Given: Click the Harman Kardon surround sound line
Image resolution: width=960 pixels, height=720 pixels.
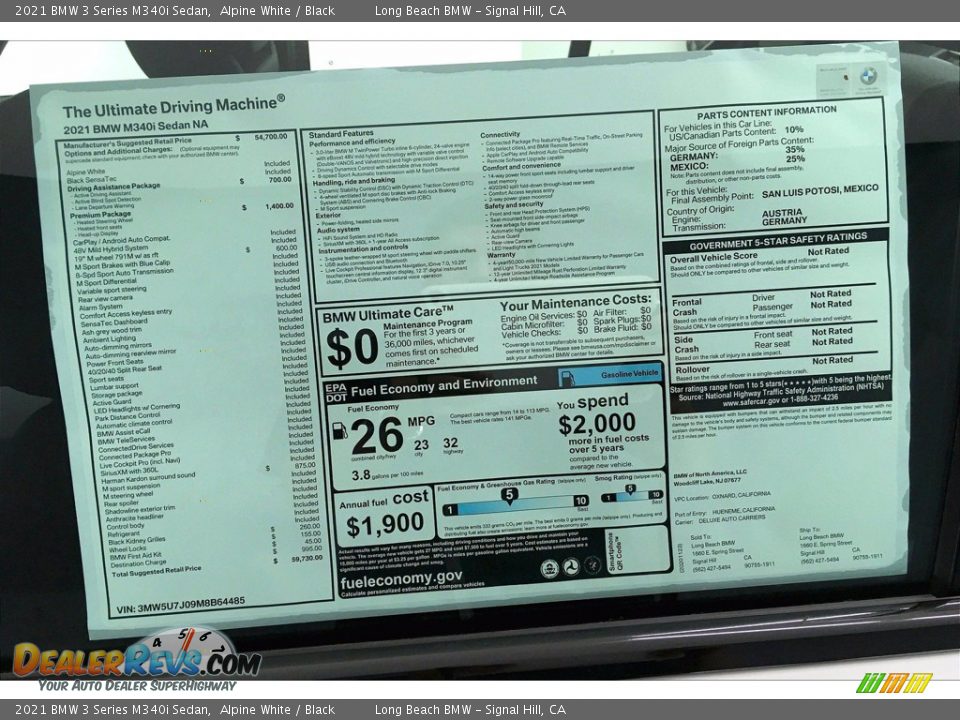Looking at the screenshot, I should [x=148, y=478].
